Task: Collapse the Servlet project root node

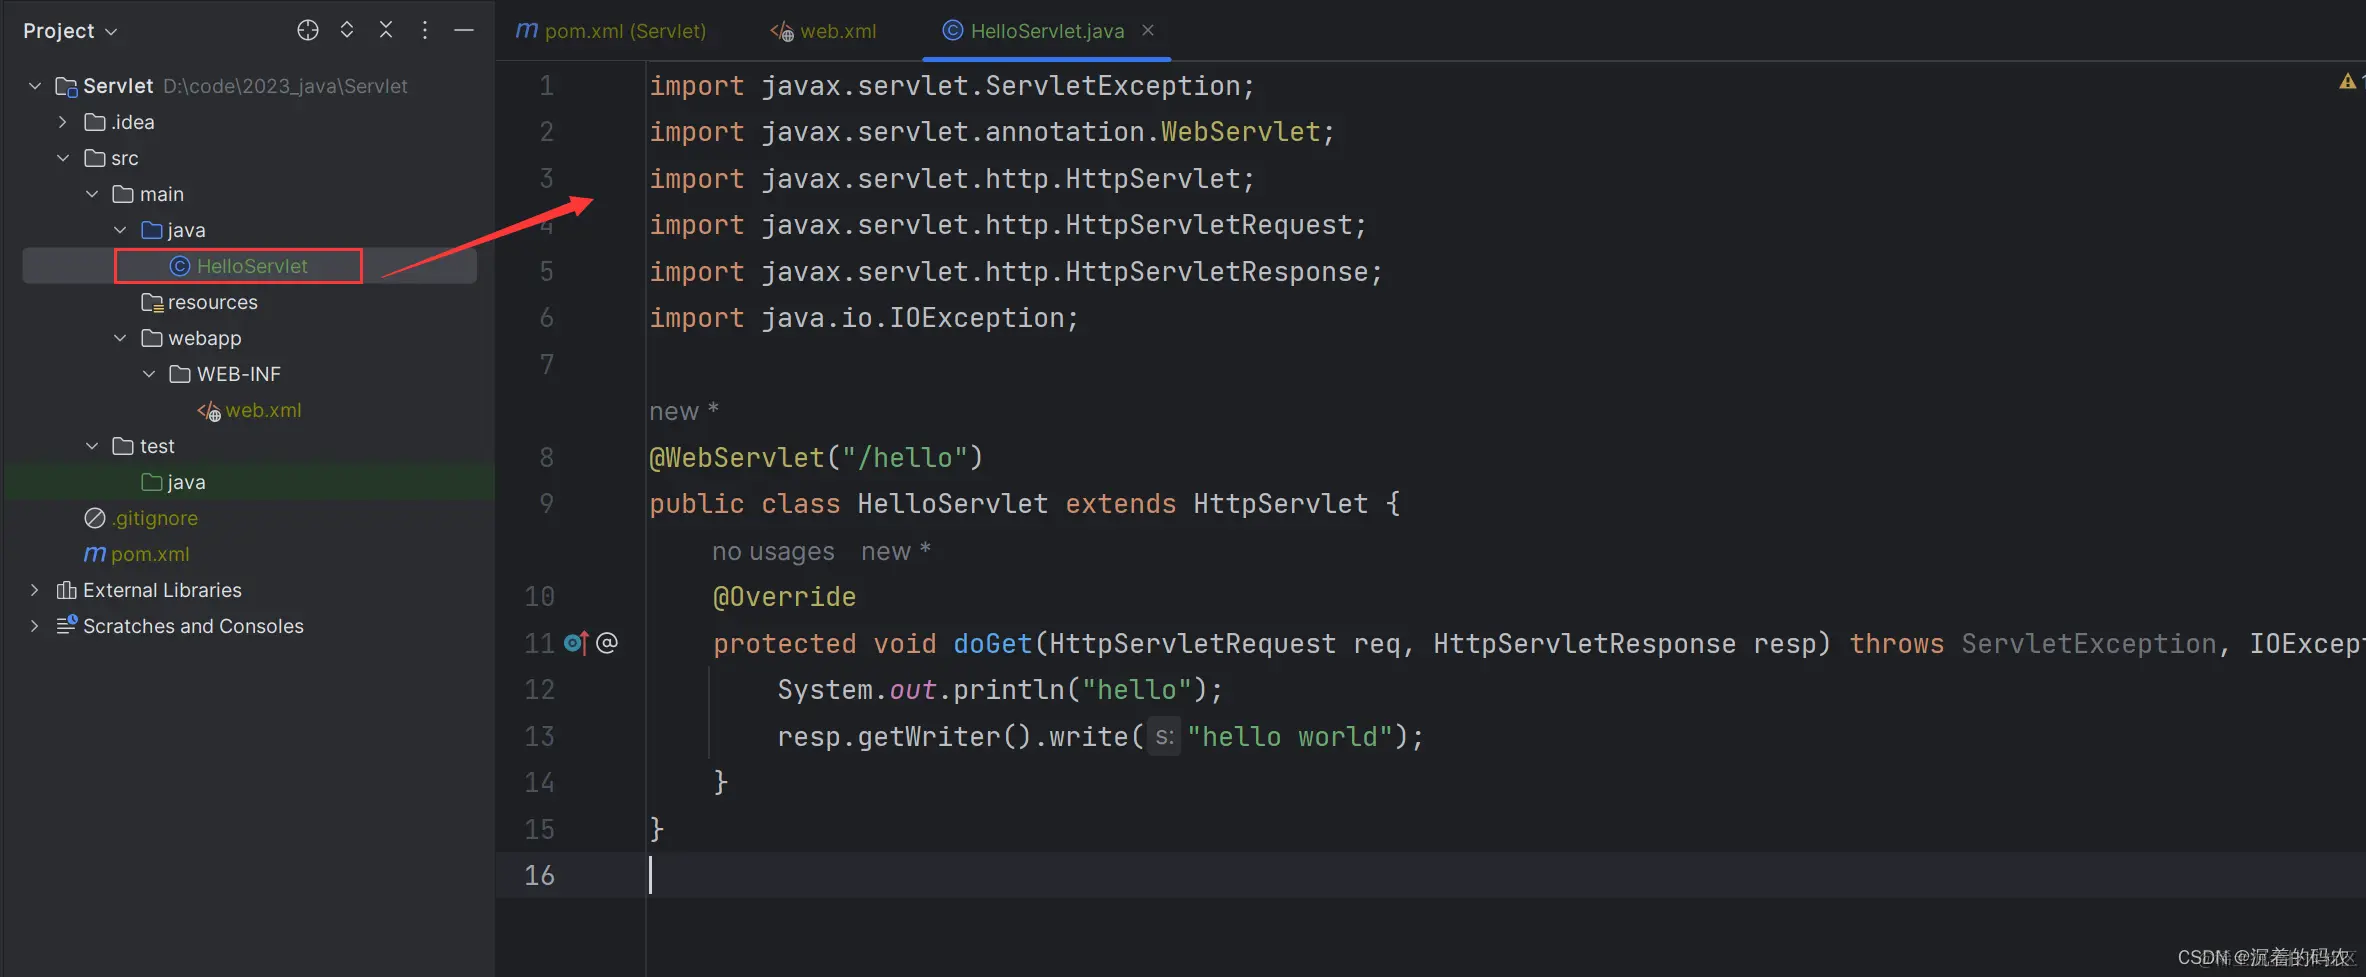Action: (35, 86)
